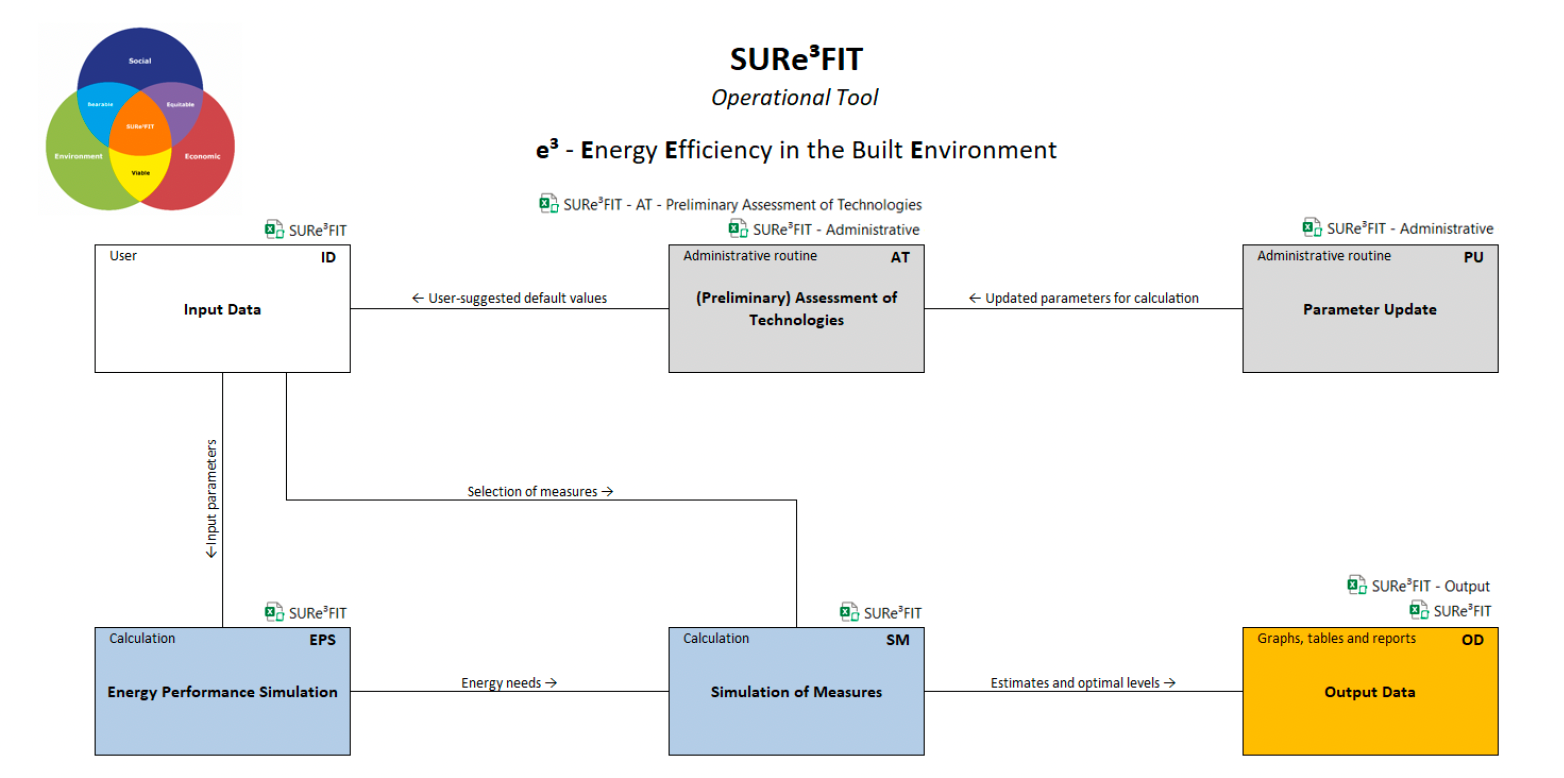Select the orange Output Data box
This screenshot has width=1564, height=778.
point(1369,691)
